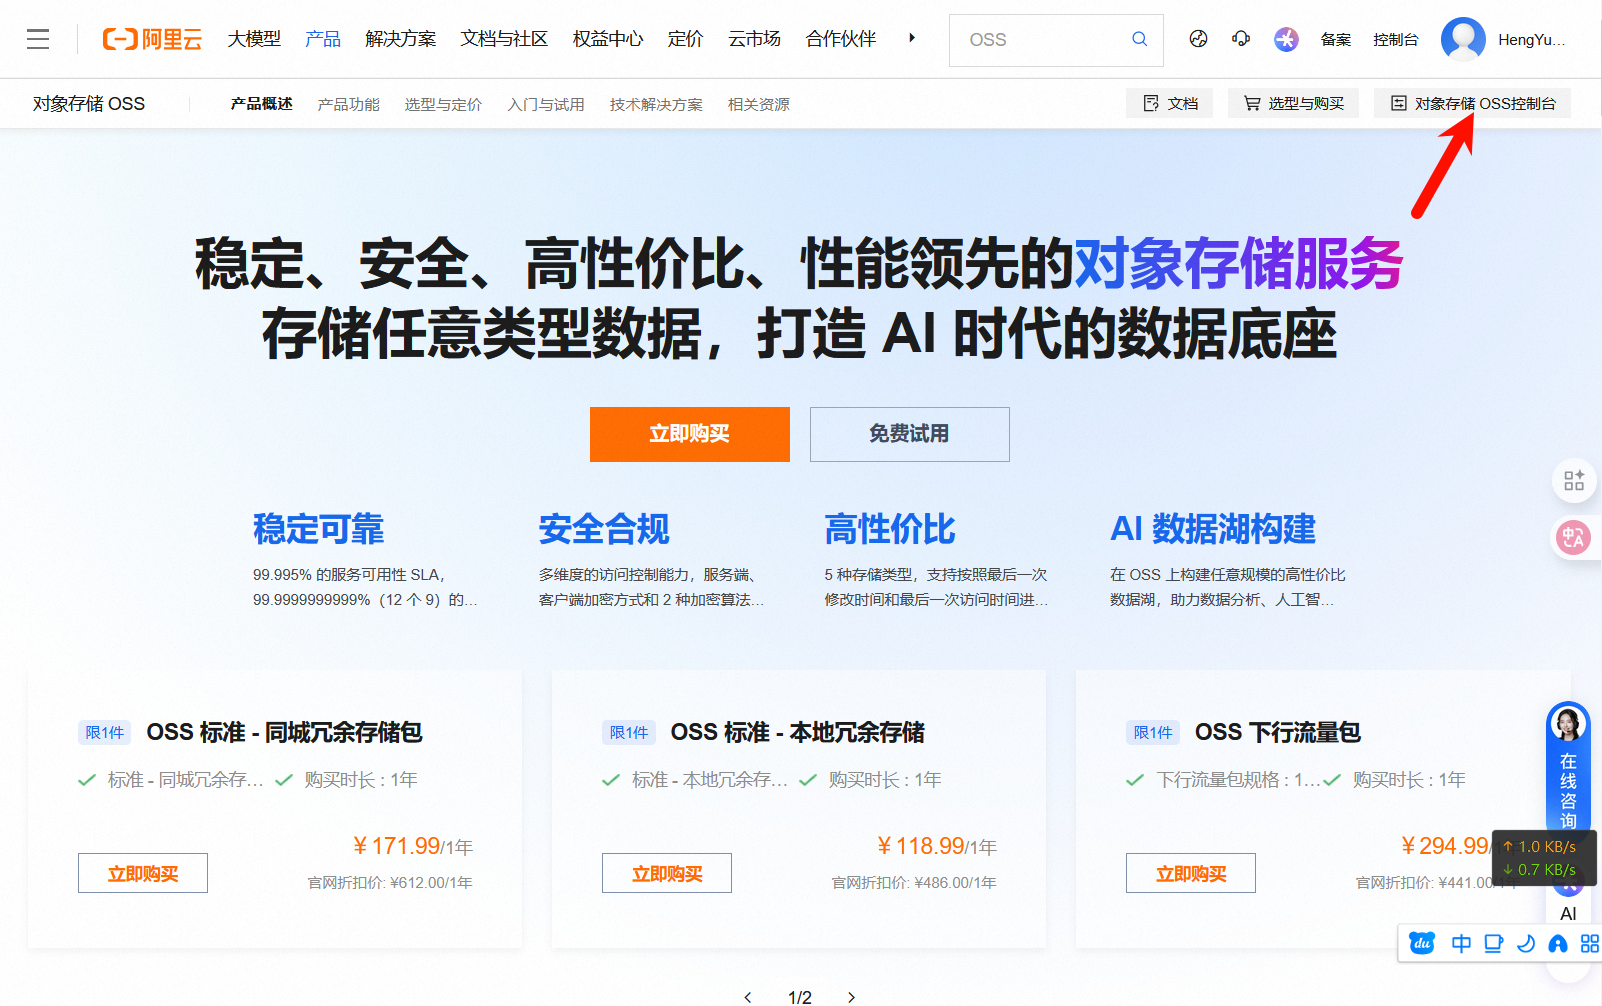Viewport: 1602px width, 1006px height.
Task: Open the 大模型 top menu
Action: point(254,39)
